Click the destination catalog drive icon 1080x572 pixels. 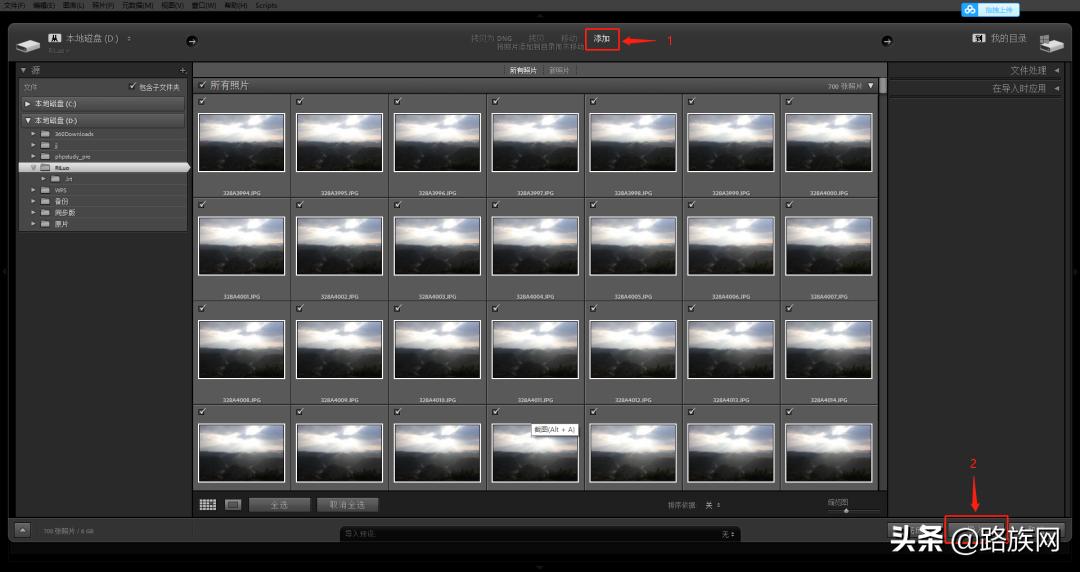1050,43
